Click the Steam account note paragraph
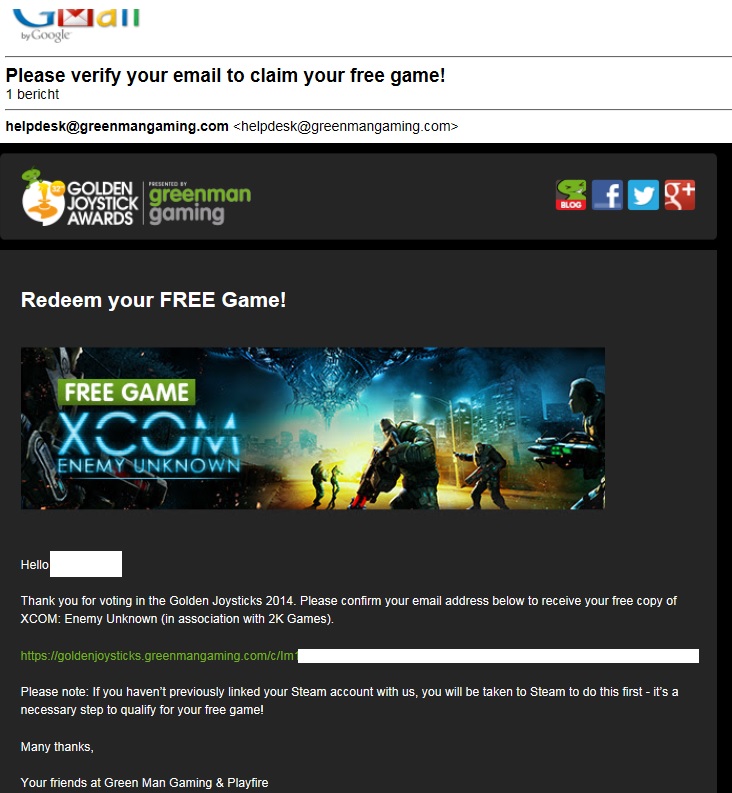This screenshot has width=732, height=793. (x=349, y=701)
